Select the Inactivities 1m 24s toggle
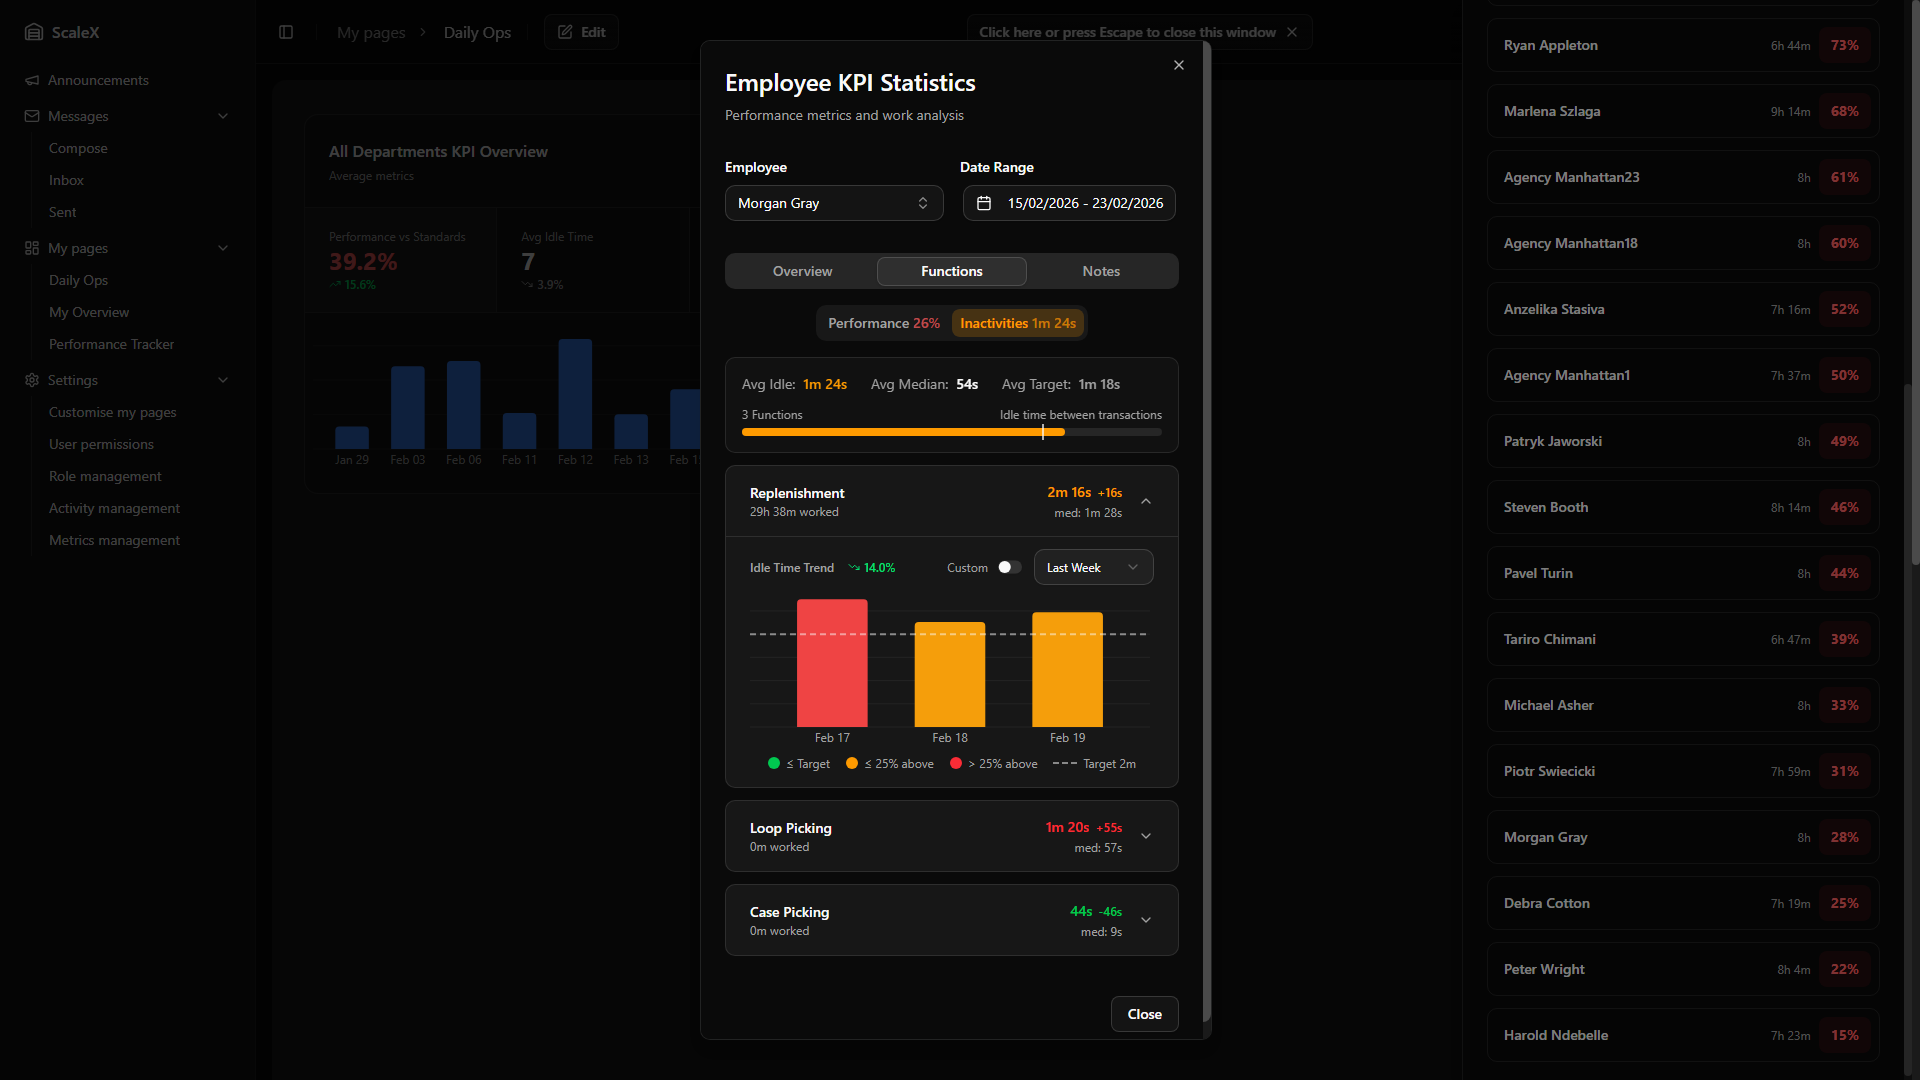 click(1017, 323)
